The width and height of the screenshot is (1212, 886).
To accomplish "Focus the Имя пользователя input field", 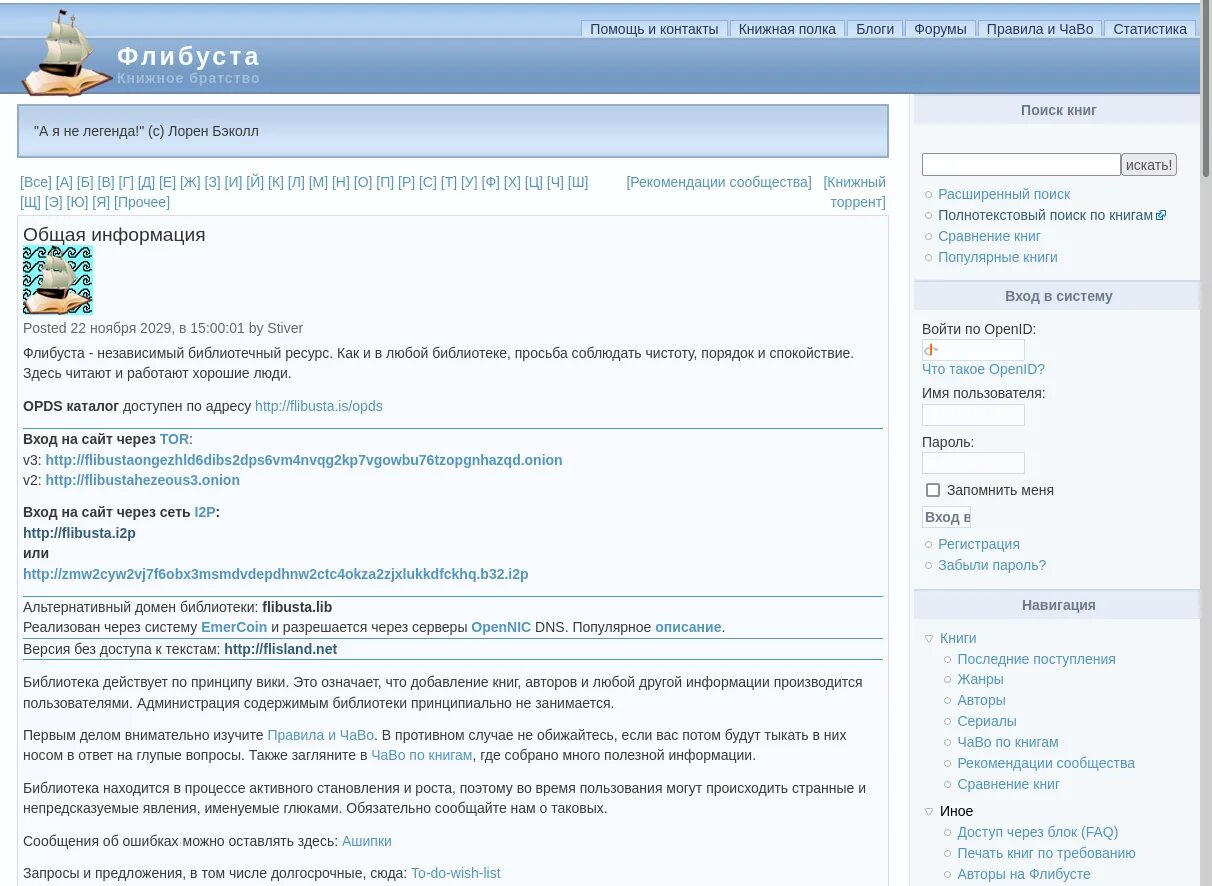I will coord(973,415).
